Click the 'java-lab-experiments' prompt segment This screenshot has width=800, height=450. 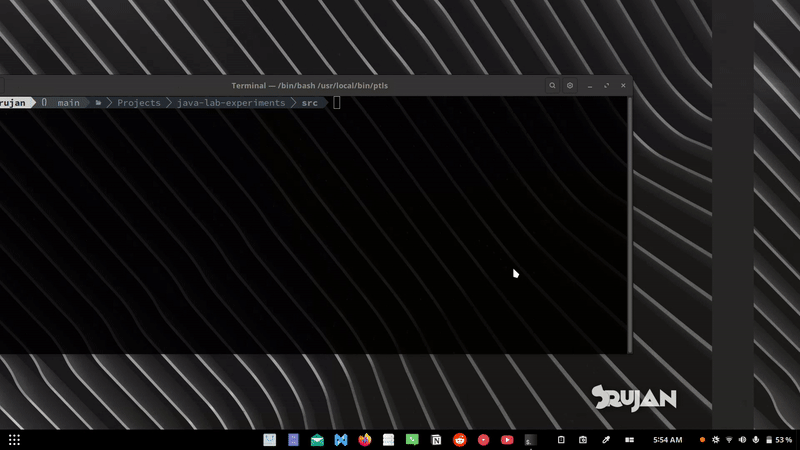[x=231, y=103]
